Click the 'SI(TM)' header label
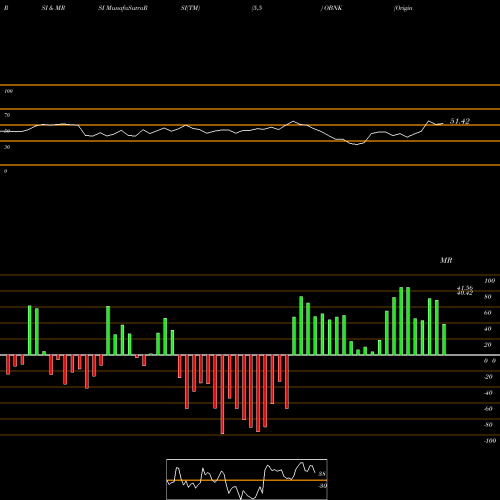This screenshot has height=500, width=500. coord(190,8)
